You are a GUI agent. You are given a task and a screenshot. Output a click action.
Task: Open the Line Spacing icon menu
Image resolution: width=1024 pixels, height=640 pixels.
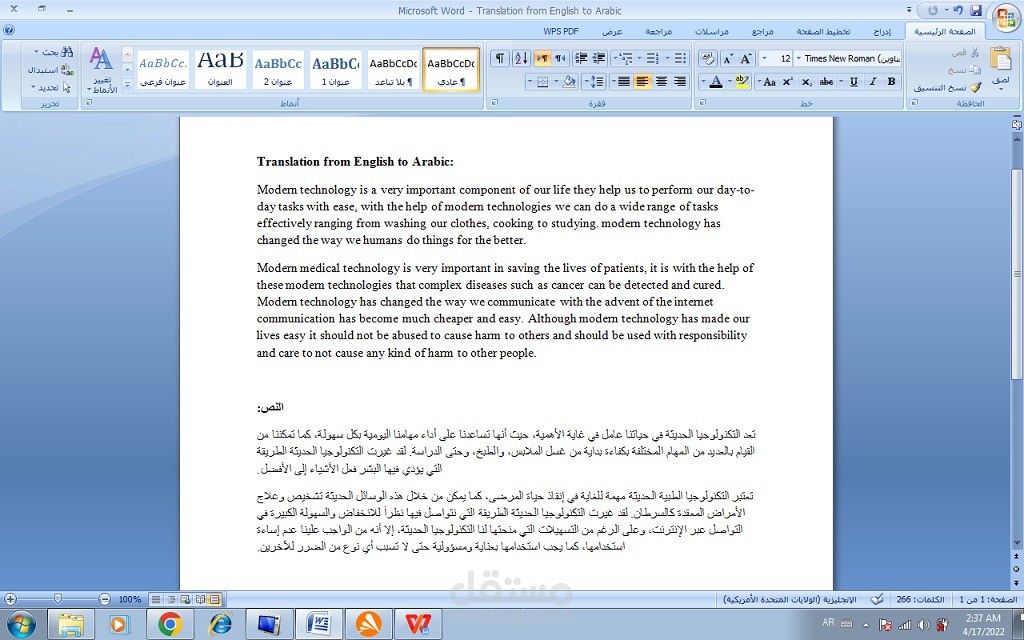597,82
